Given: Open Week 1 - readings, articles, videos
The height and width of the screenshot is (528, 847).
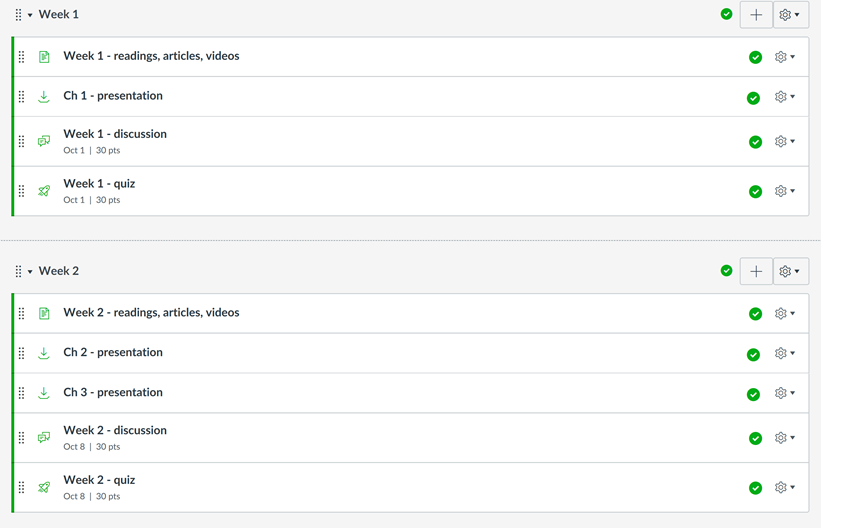Looking at the screenshot, I should pyautogui.click(x=151, y=56).
